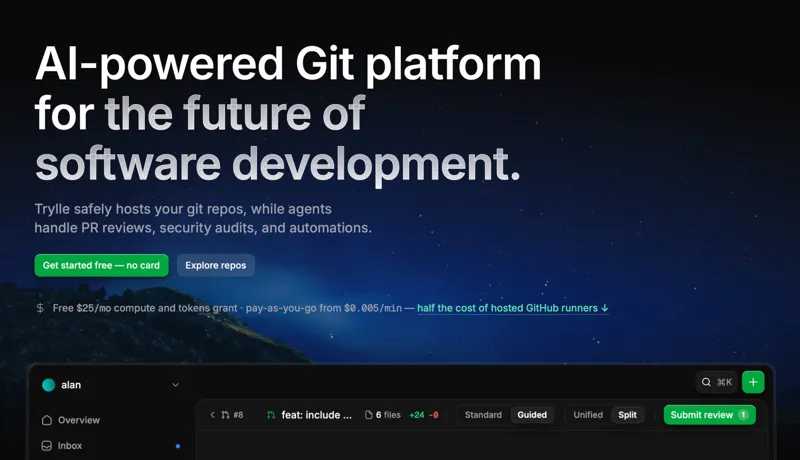Expand the alan account dropdown chevron
Viewport: 800px width, 460px height.
176,385
